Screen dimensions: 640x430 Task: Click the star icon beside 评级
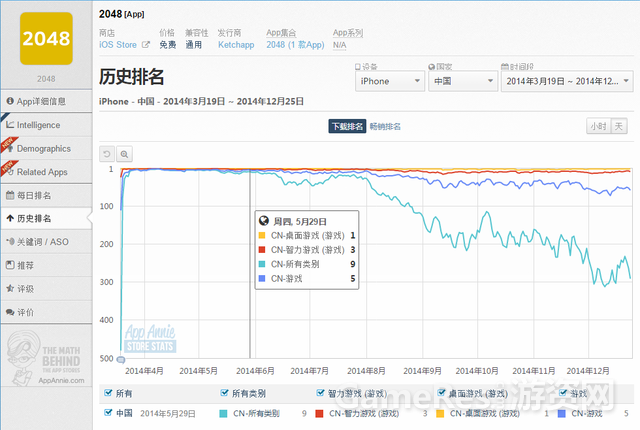pyautogui.click(x=10, y=288)
